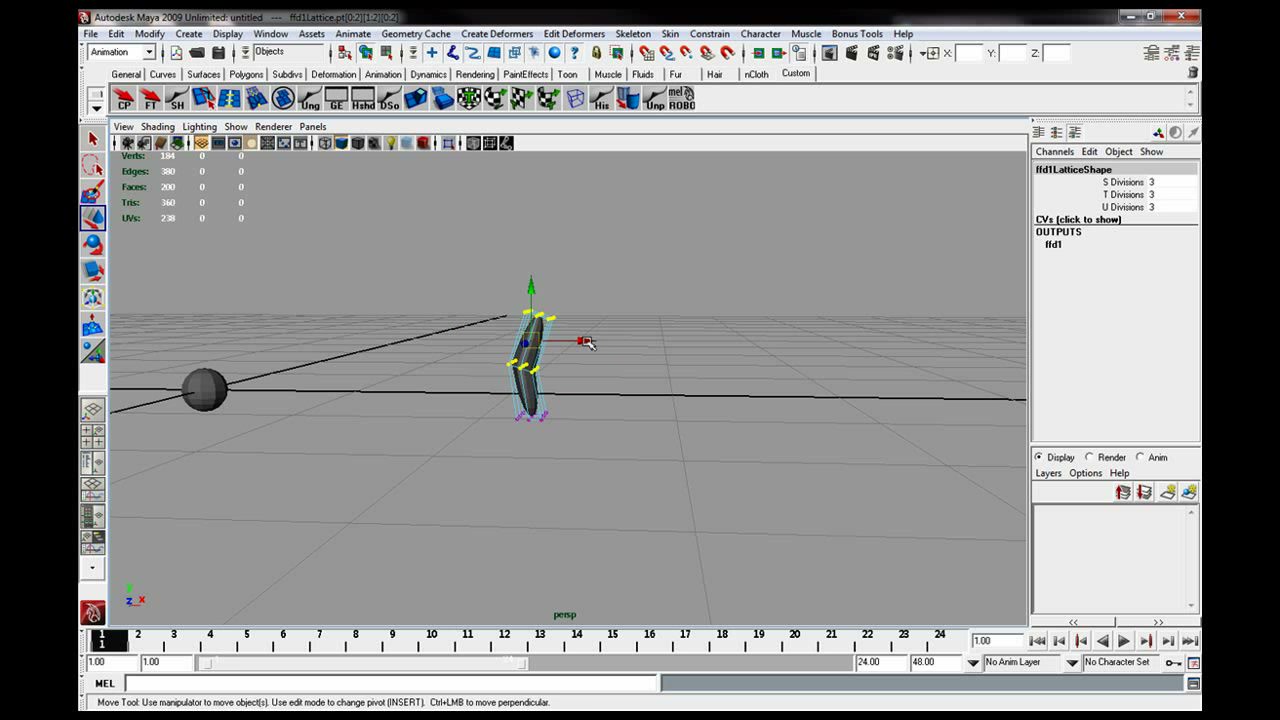Open the Skeleton menu
Screen dimensions: 1280x720
[x=632, y=34]
